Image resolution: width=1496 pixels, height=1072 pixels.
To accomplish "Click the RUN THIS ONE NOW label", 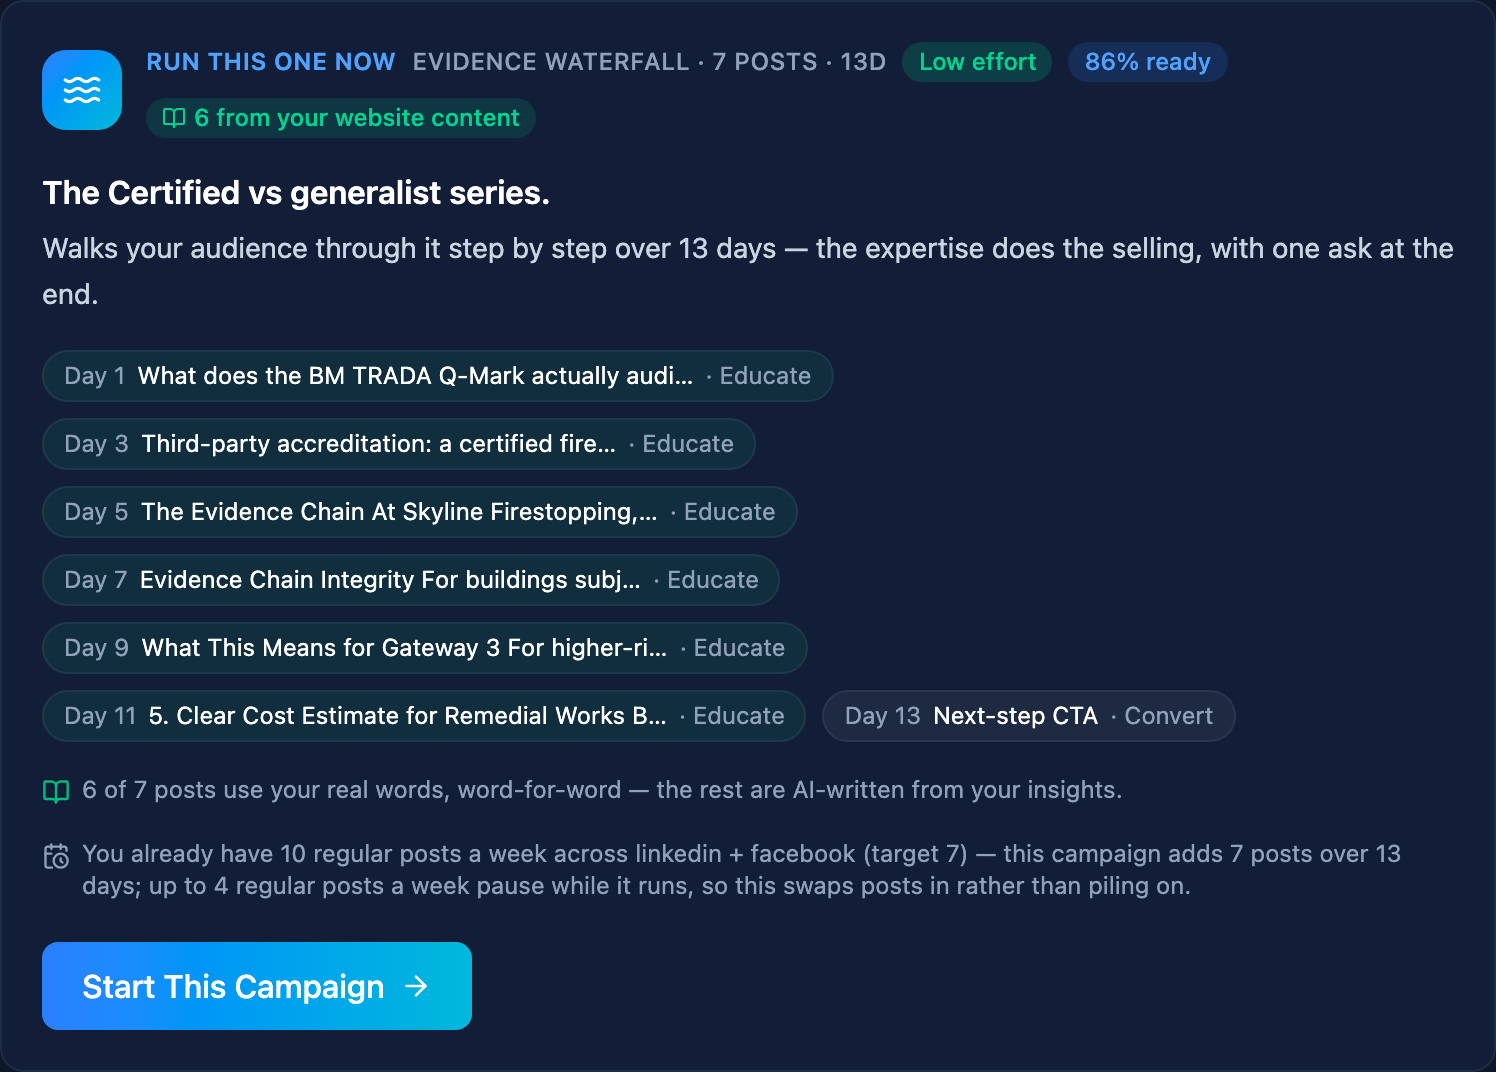I will pyautogui.click(x=271, y=62).
